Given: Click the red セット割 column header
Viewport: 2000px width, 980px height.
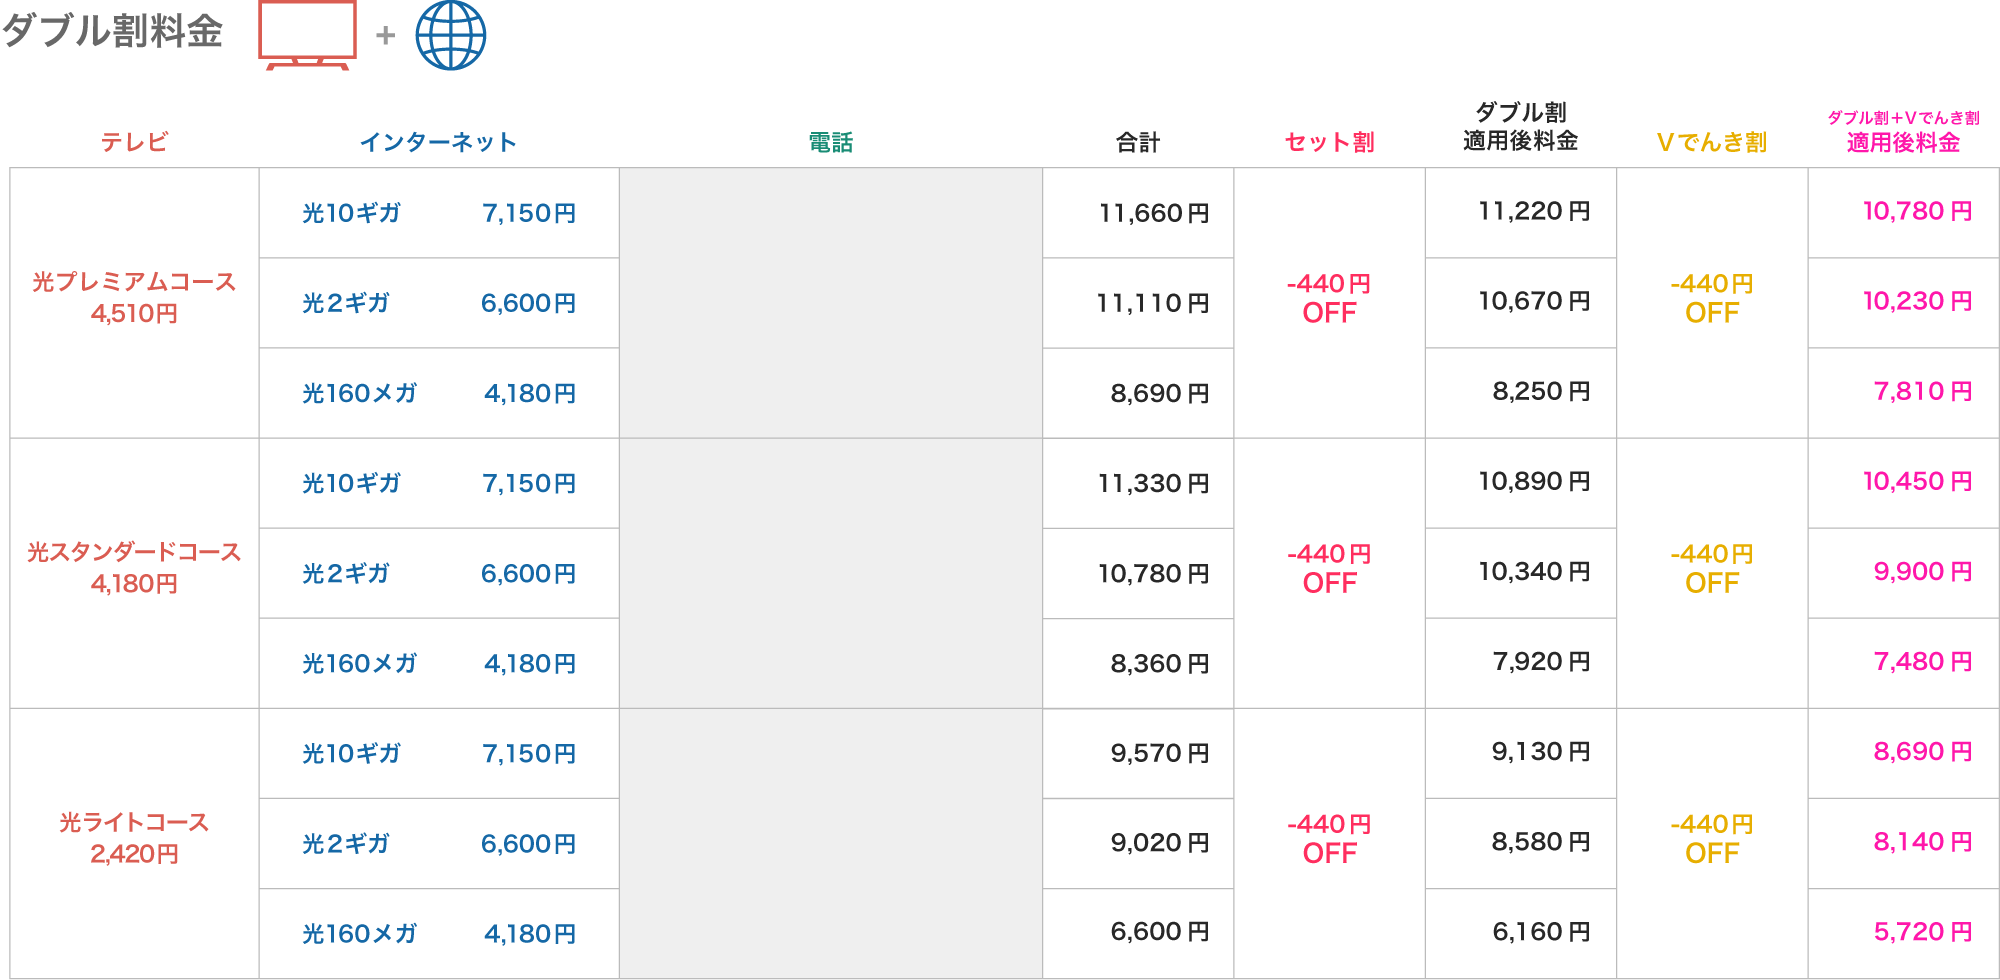Looking at the screenshot, I should (1329, 143).
